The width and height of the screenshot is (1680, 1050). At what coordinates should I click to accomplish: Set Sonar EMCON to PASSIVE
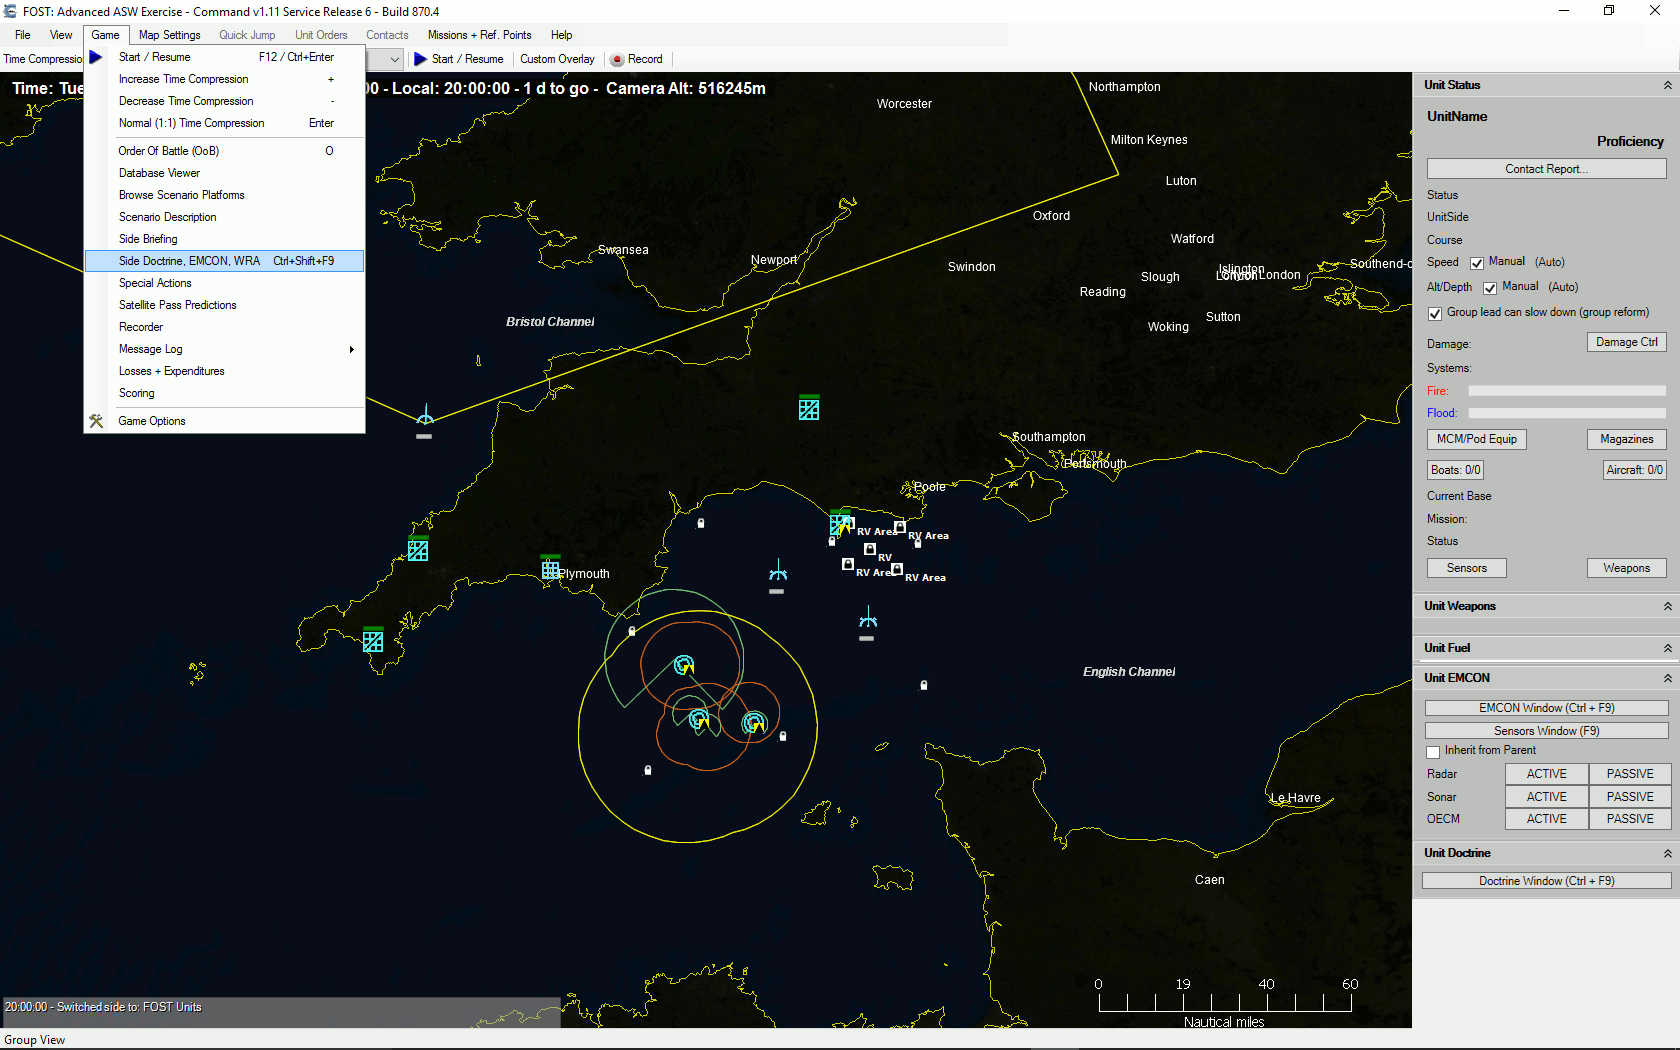pyautogui.click(x=1629, y=797)
